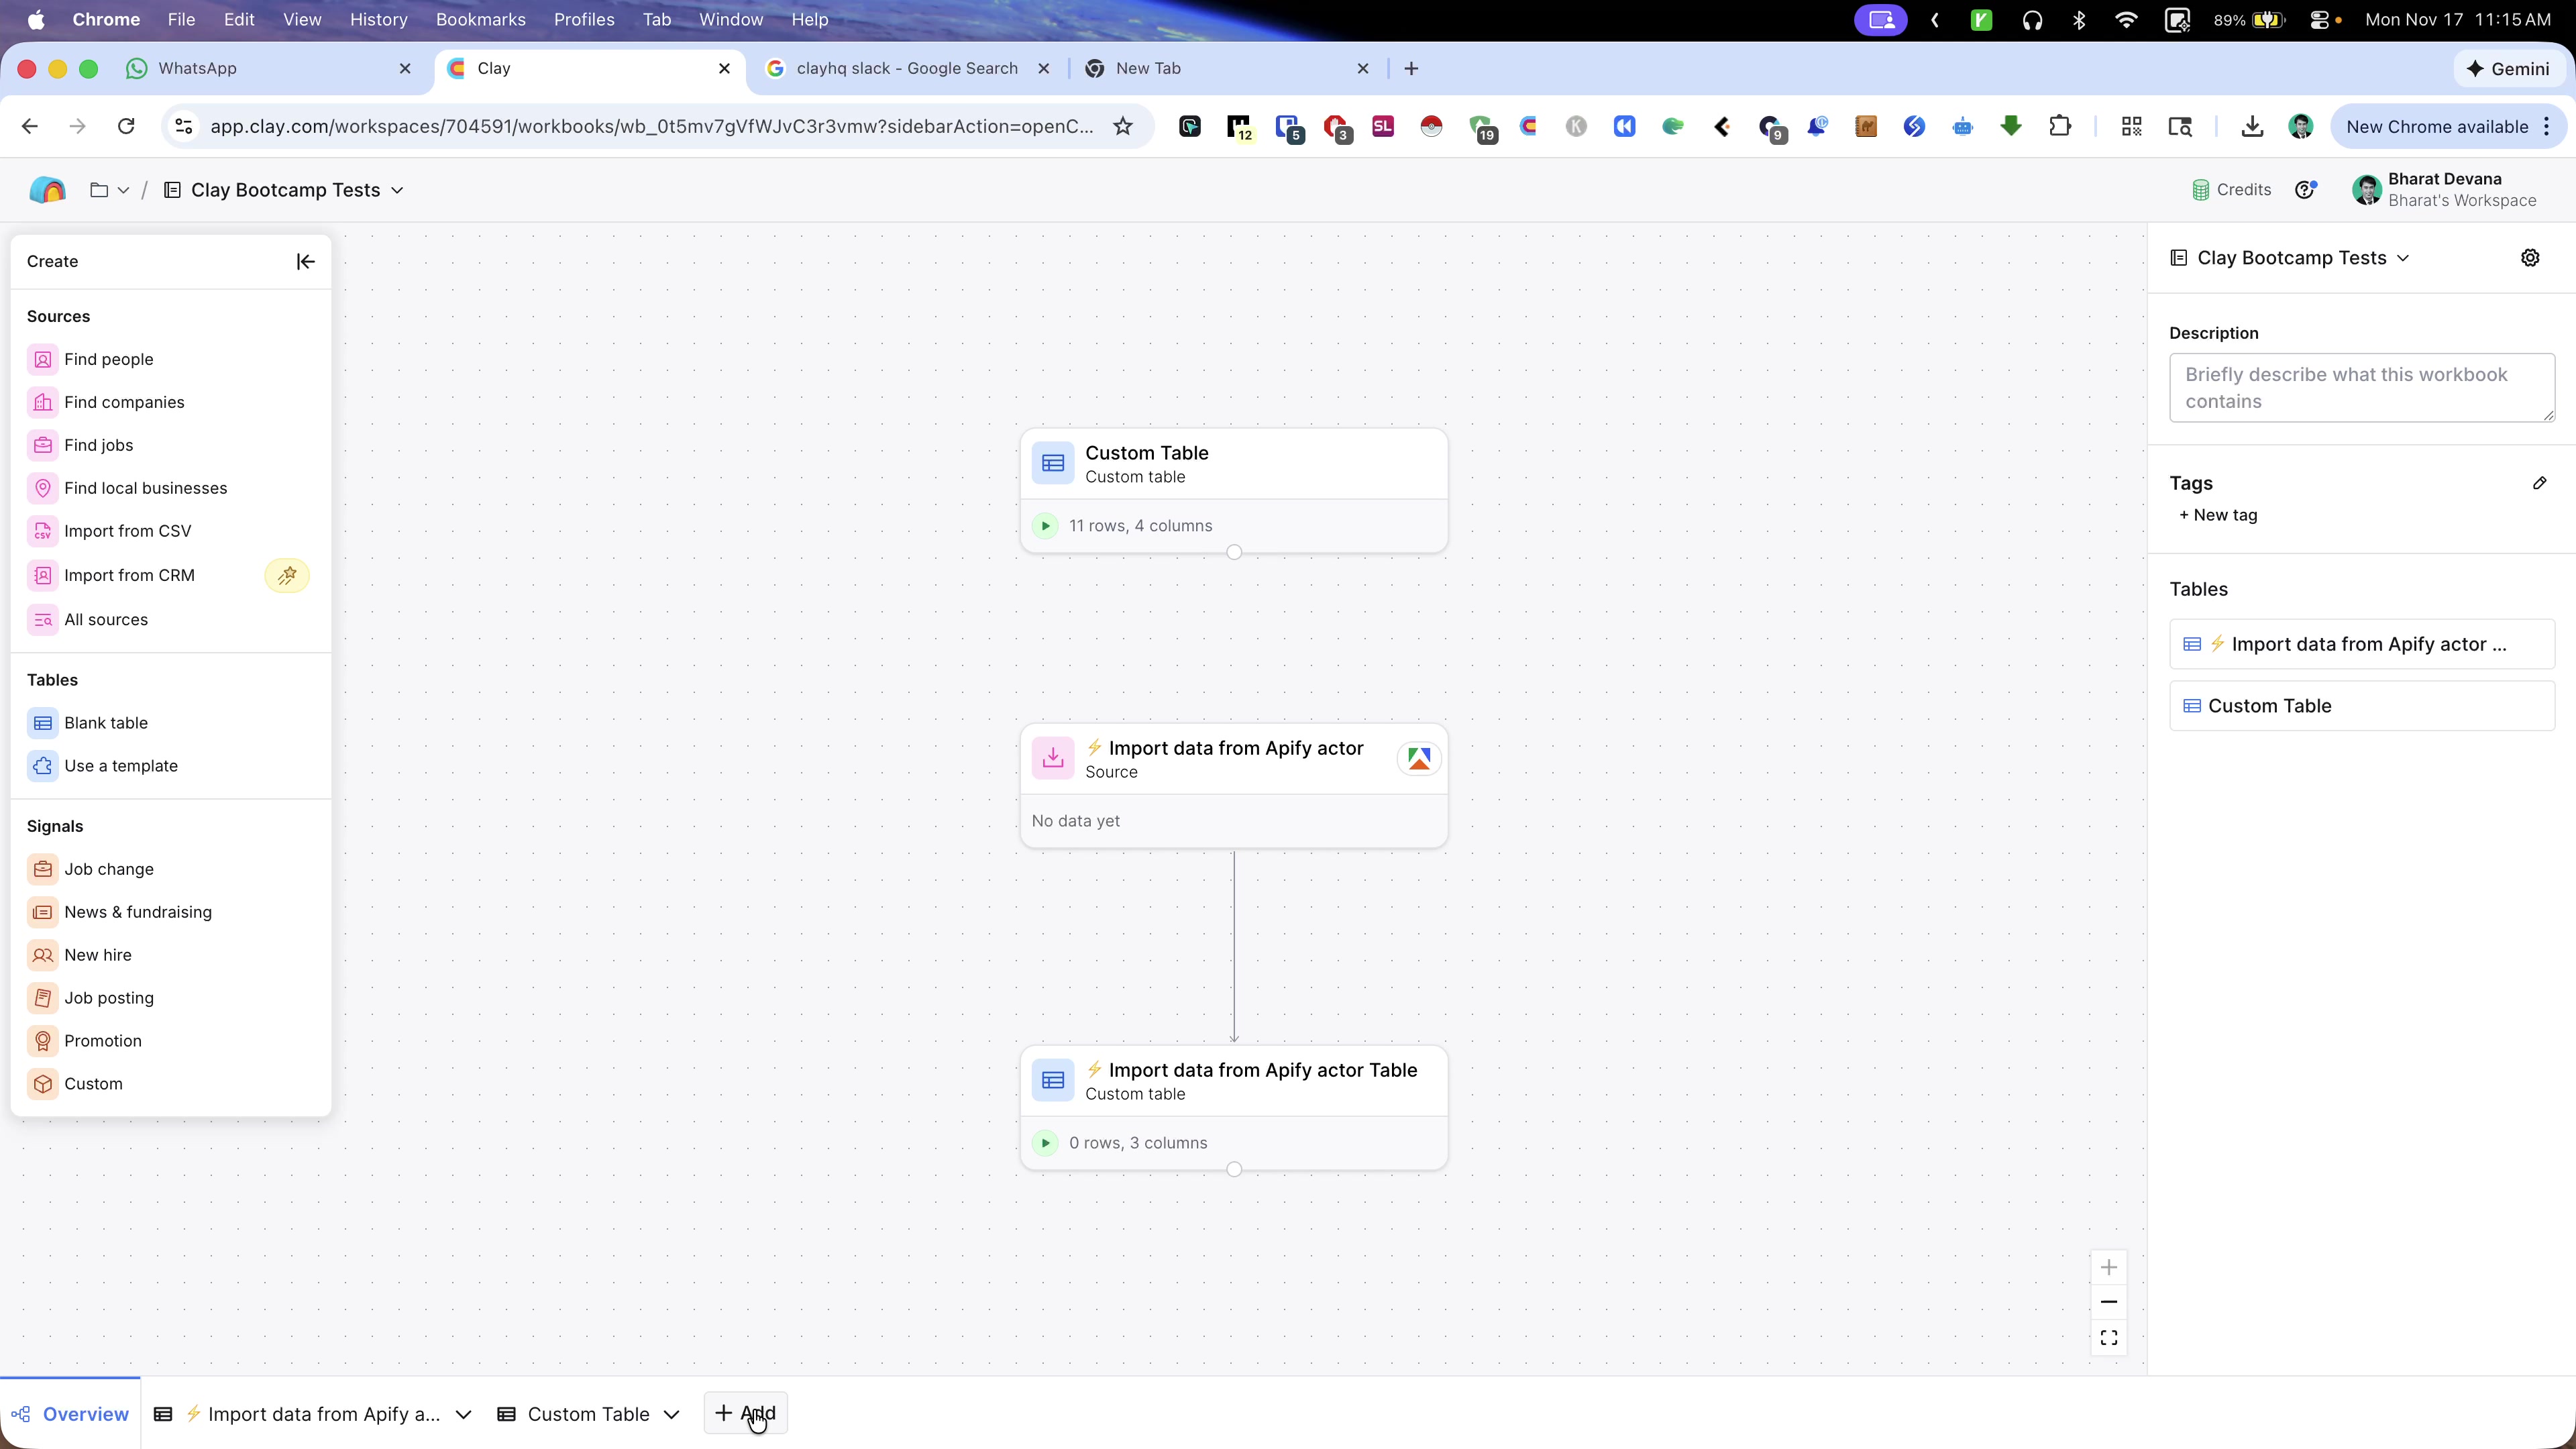
Task: Expand Clay Bootcamp Tests breadcrumb dropdown
Action: point(397,190)
